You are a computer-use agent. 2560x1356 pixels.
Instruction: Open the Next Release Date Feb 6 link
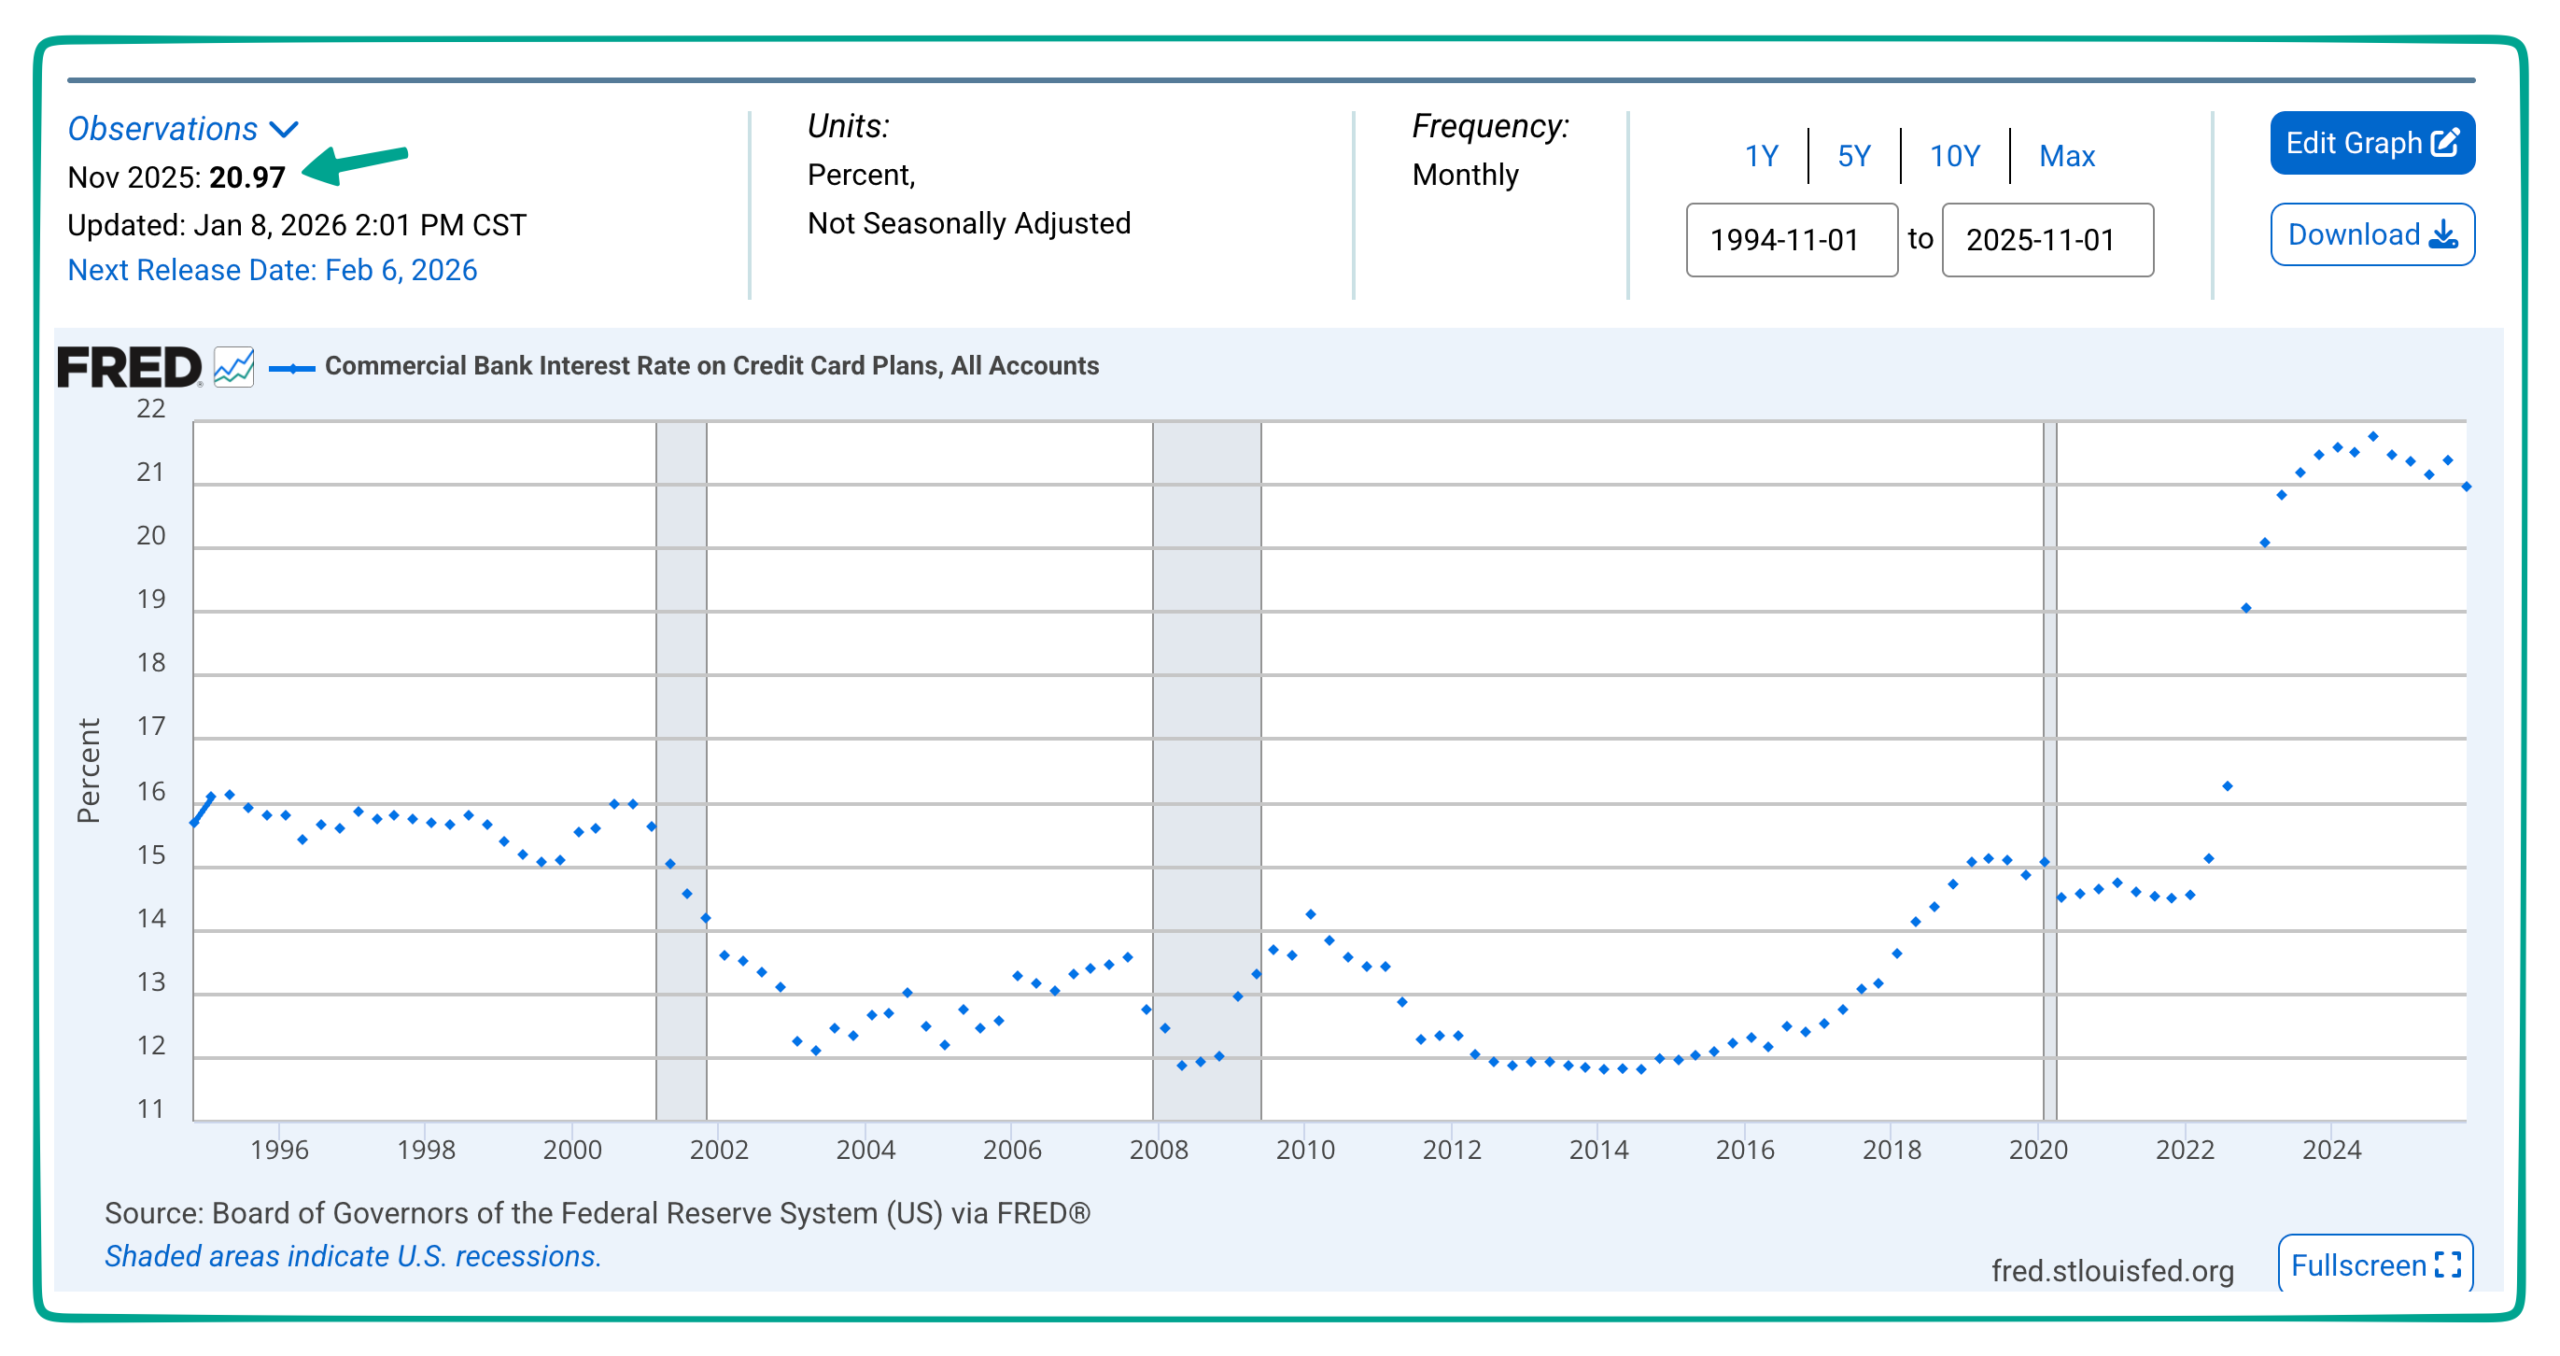click(x=272, y=270)
